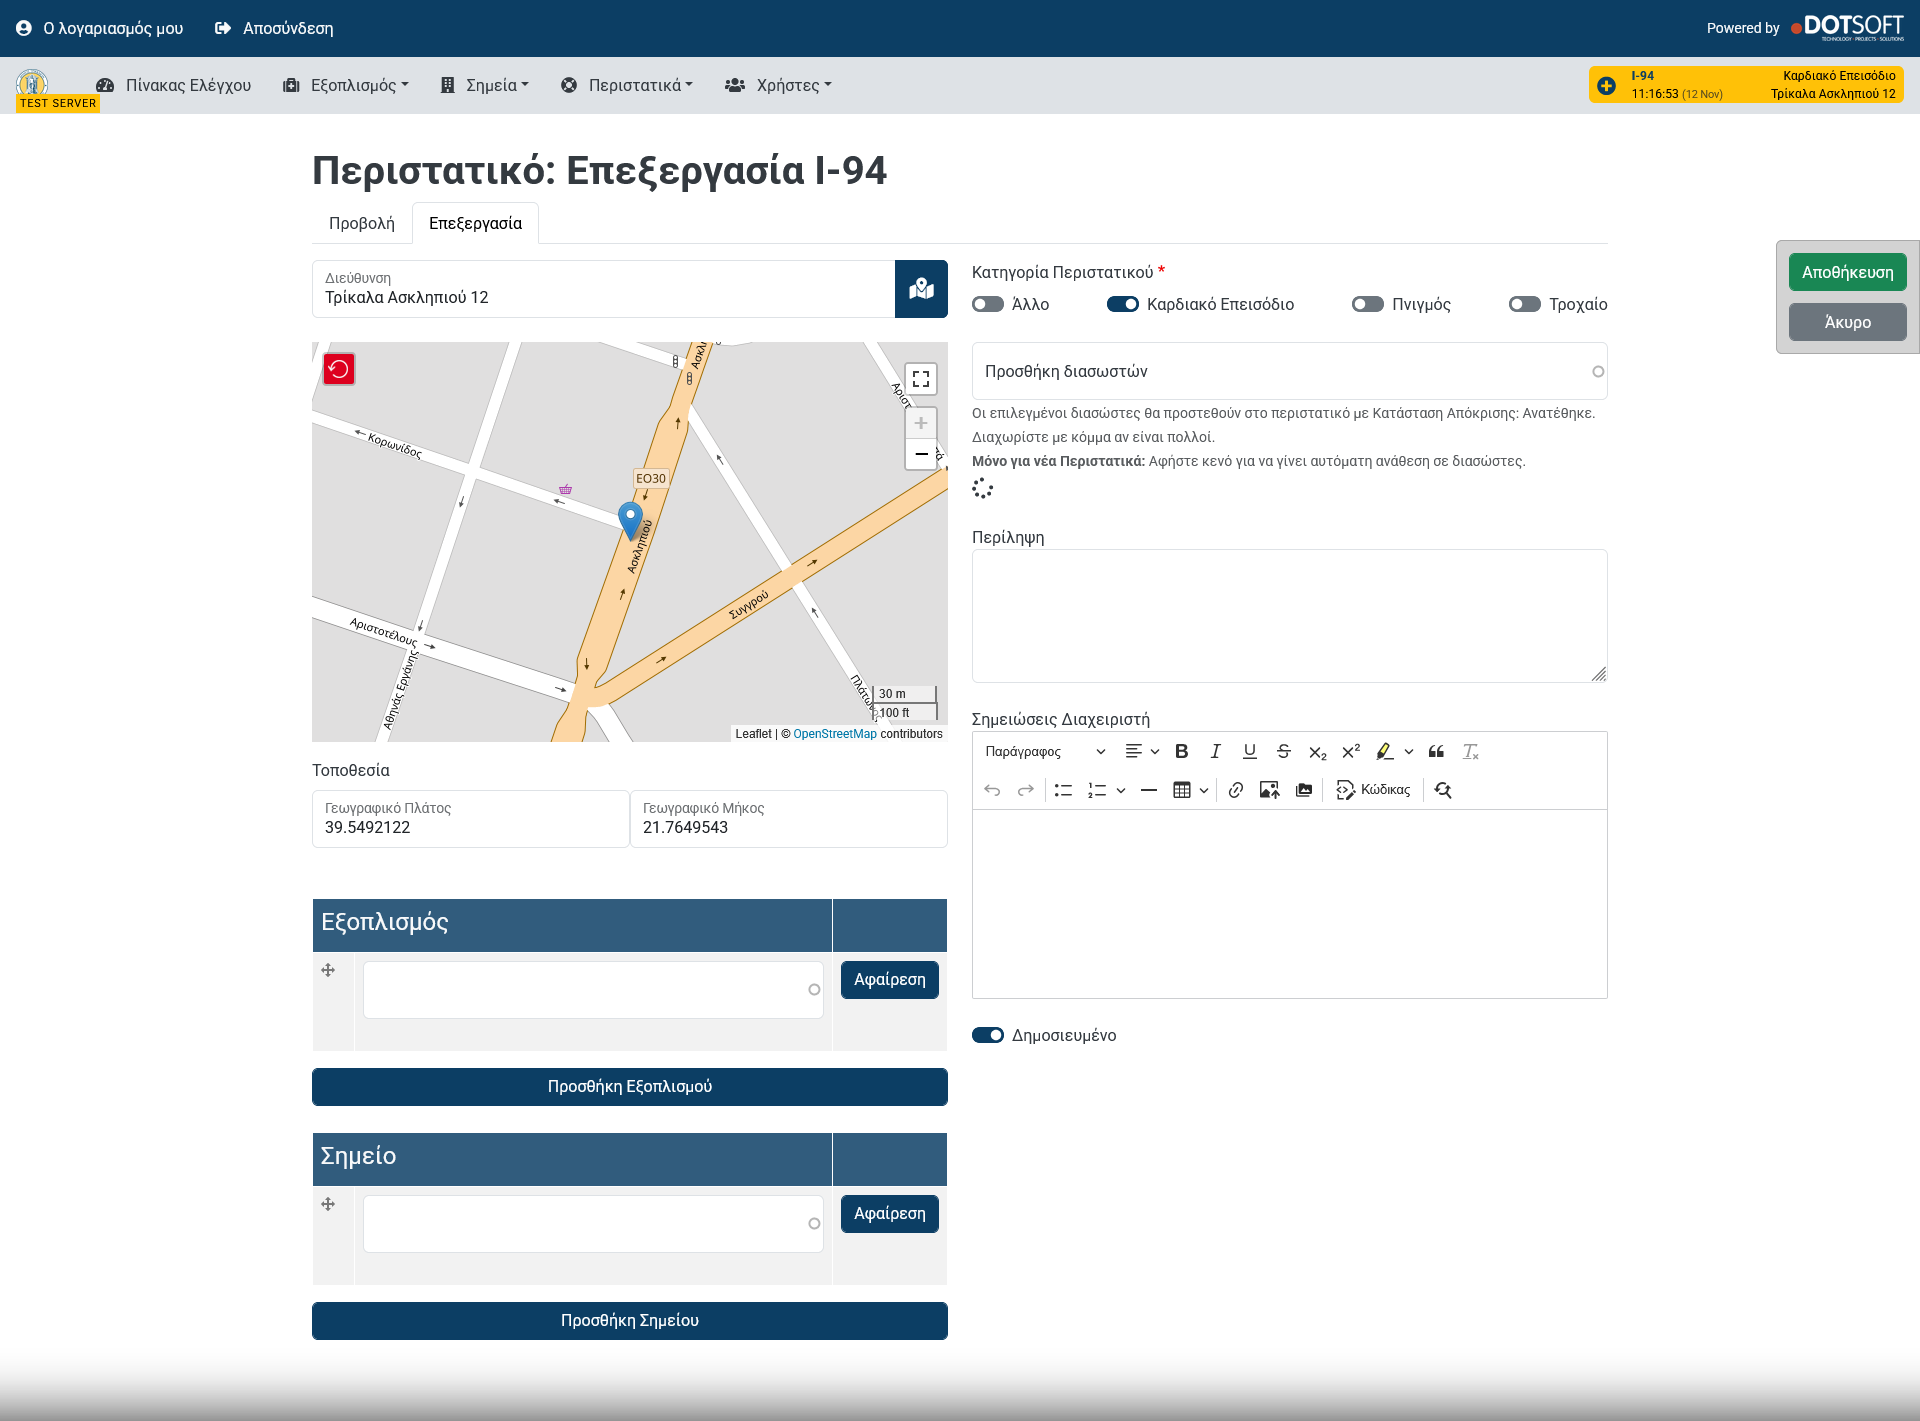Toggle the Δημοσιευμένο switch
Screen dimensions: 1920x1421
(x=988, y=1035)
